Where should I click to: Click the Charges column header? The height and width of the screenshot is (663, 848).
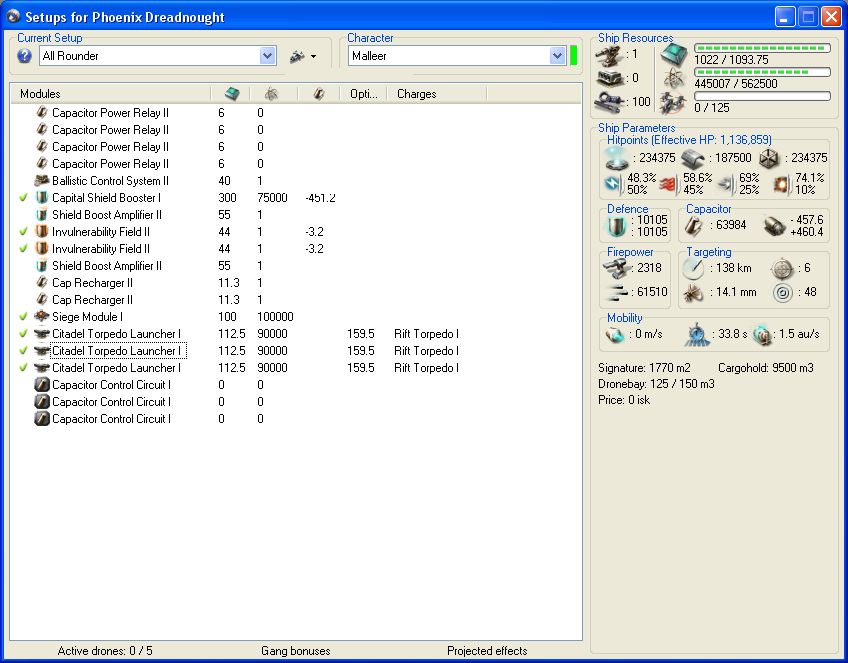coord(436,94)
